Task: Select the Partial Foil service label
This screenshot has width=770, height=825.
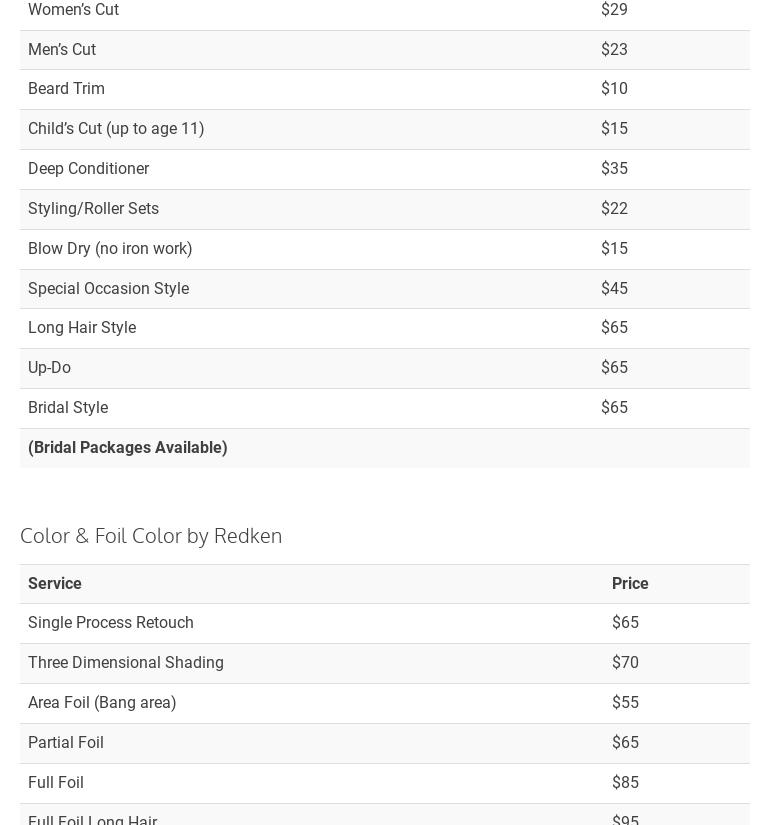Action: click(x=66, y=743)
